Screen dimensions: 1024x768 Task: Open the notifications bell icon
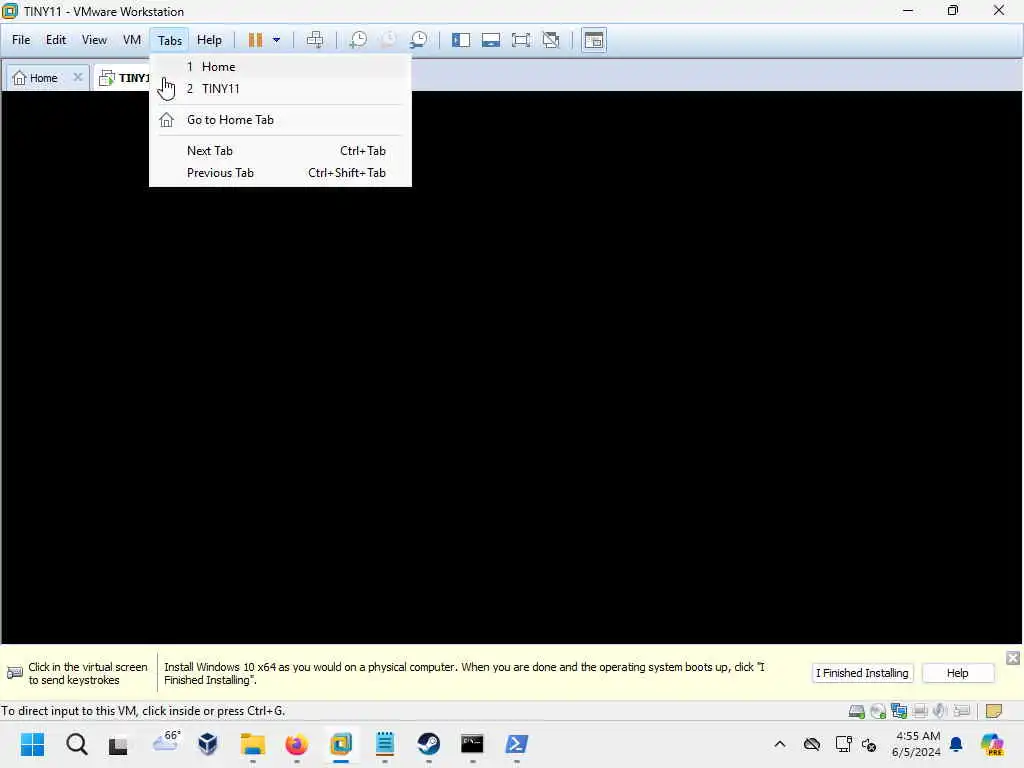(957, 744)
